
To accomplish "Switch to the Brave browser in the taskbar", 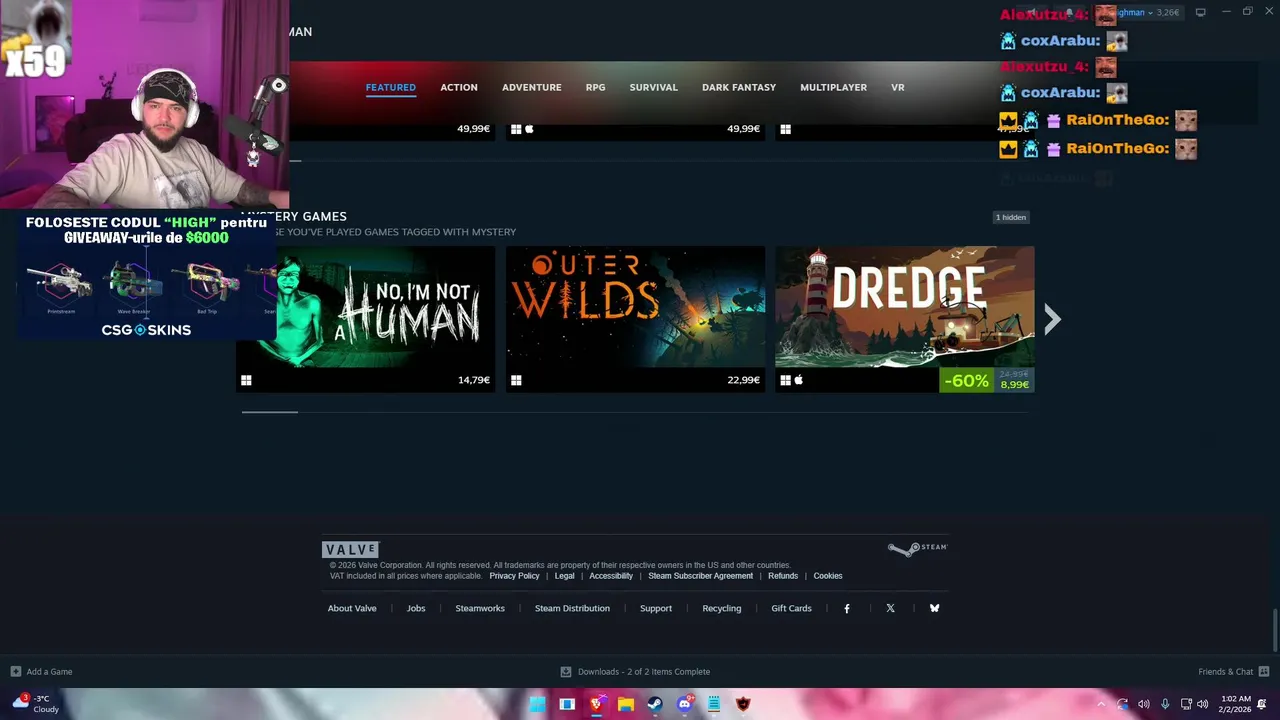I will click(x=596, y=704).
